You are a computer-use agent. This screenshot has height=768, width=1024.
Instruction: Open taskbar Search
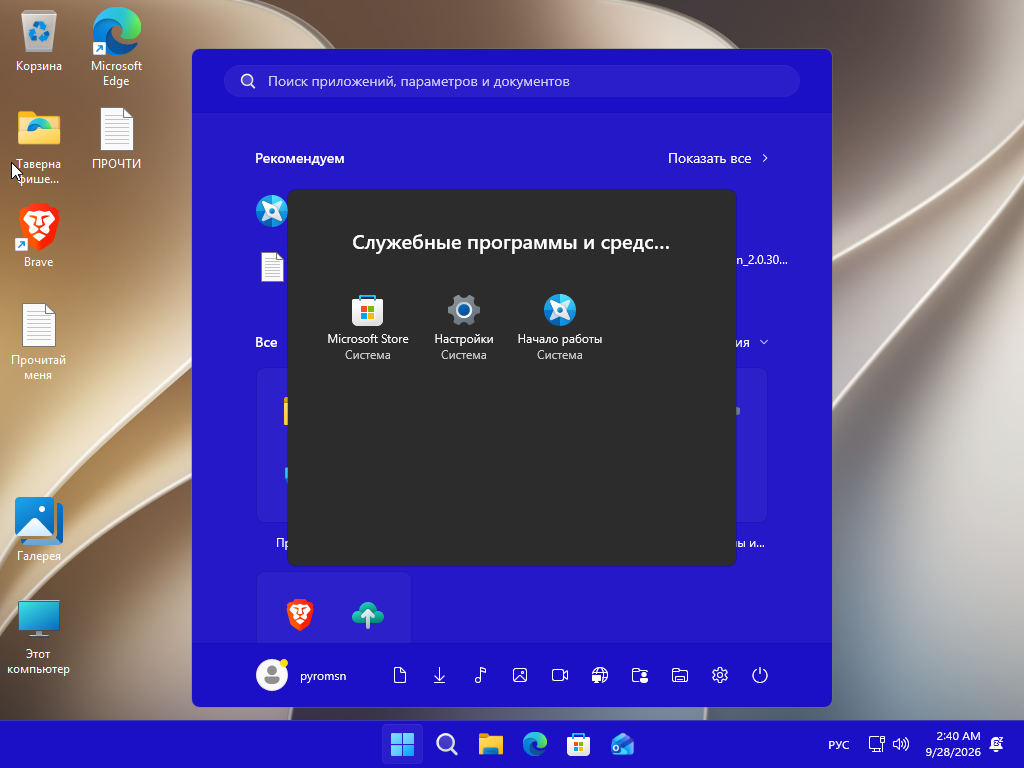[447, 744]
